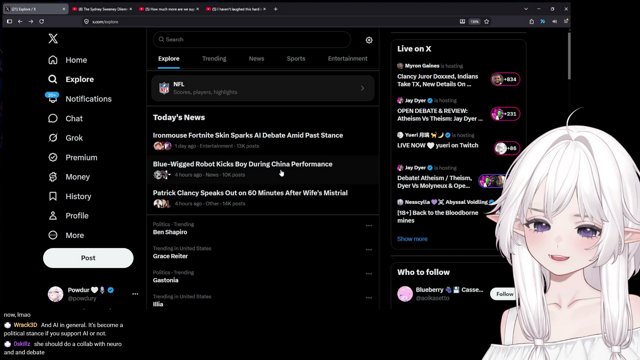Click the browser address bar
The width and height of the screenshot is (640, 360).
pos(269,22)
